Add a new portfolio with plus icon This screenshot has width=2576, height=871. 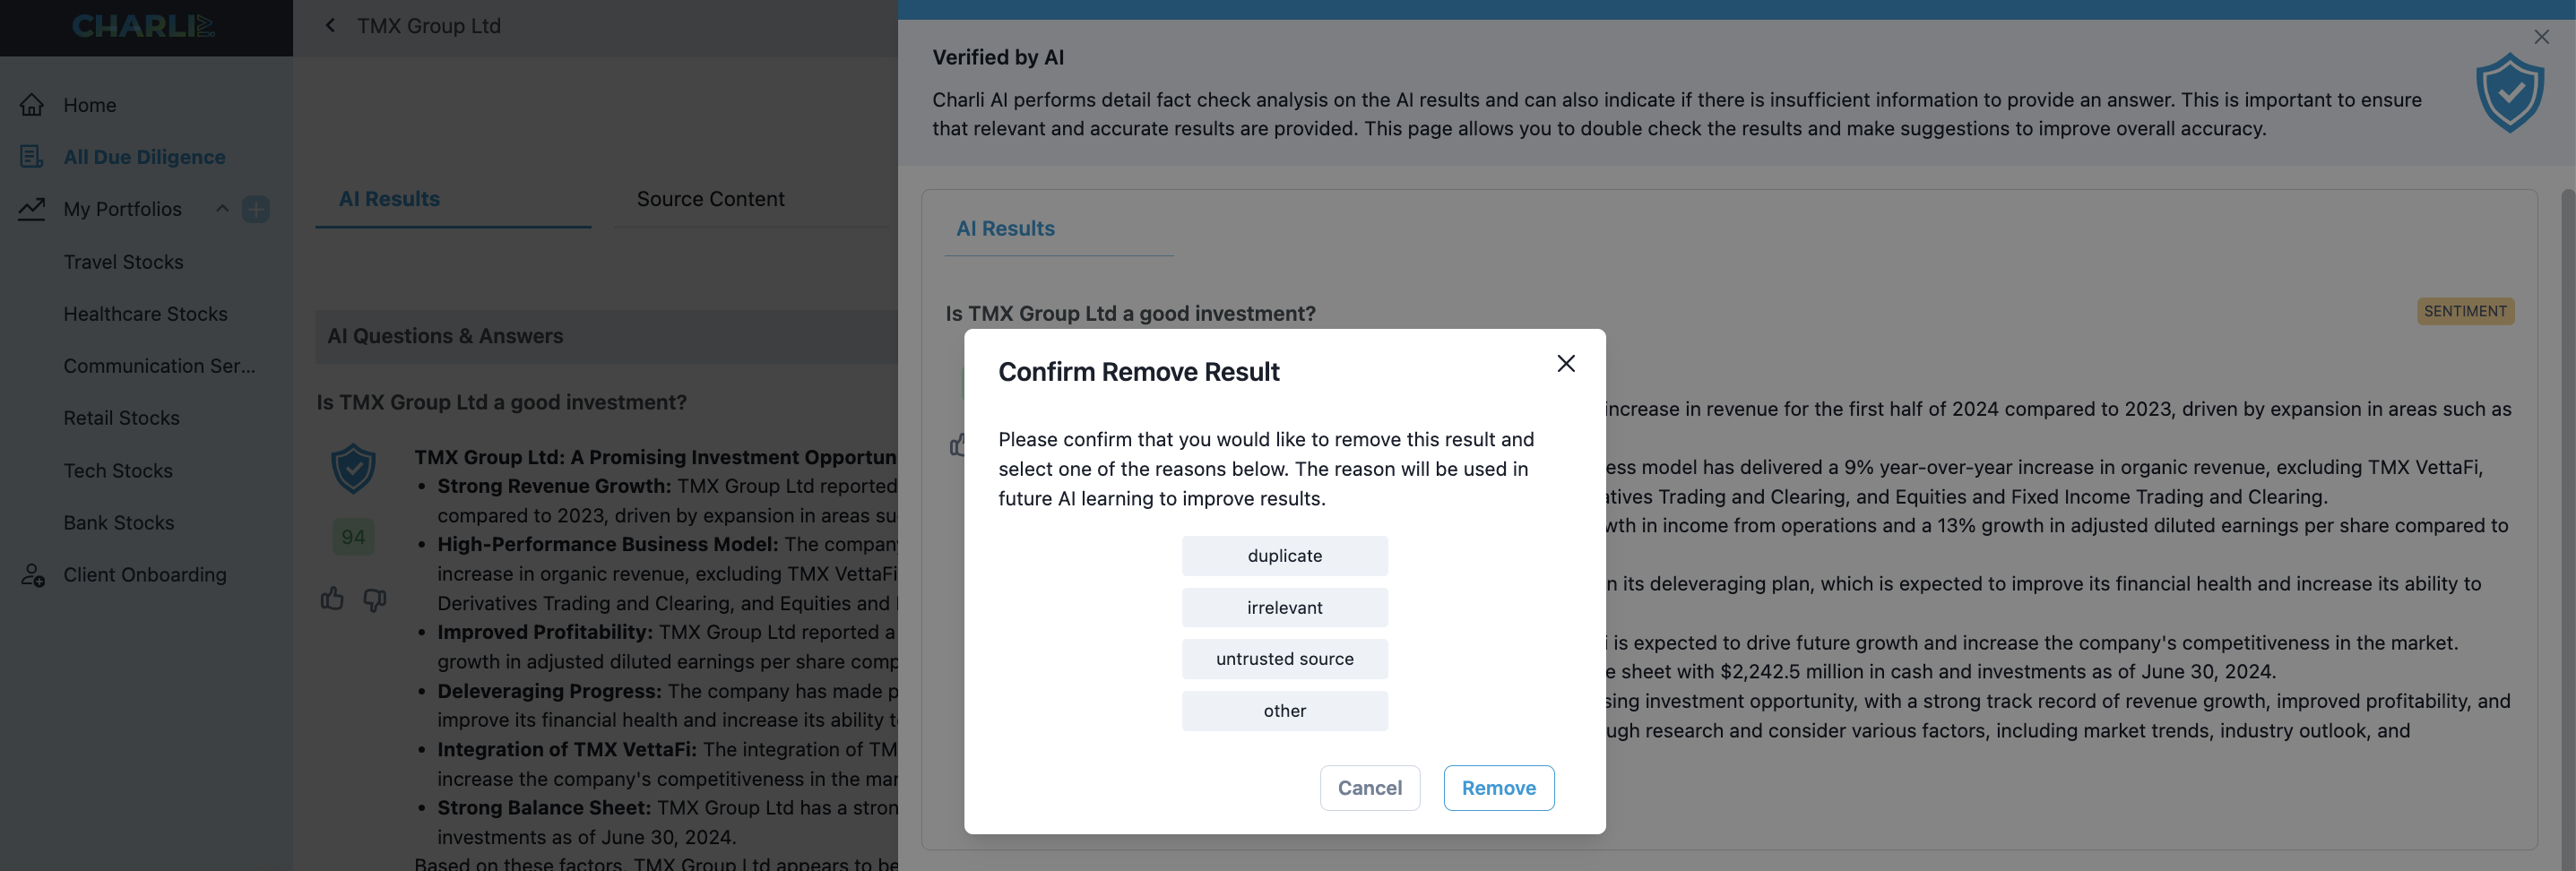point(256,209)
